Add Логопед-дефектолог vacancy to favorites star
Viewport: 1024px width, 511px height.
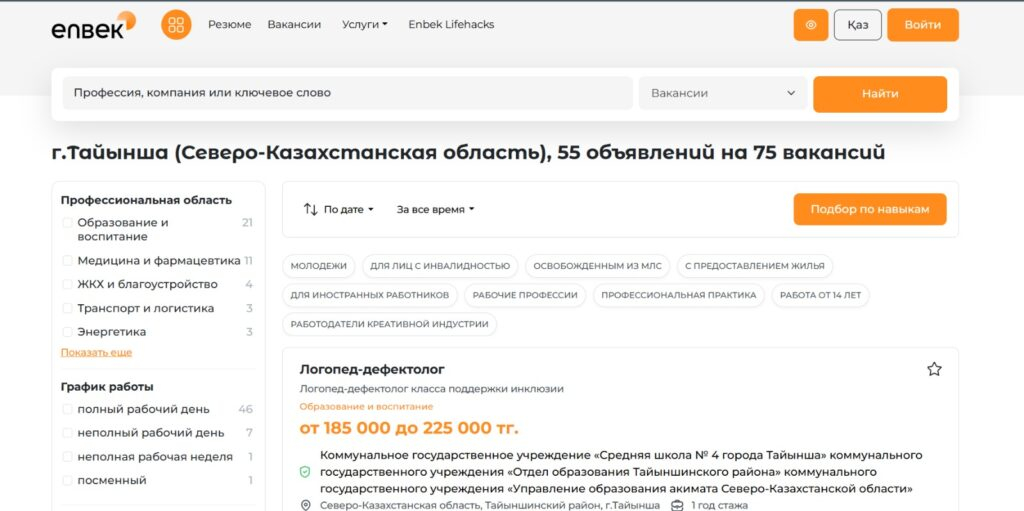934,369
